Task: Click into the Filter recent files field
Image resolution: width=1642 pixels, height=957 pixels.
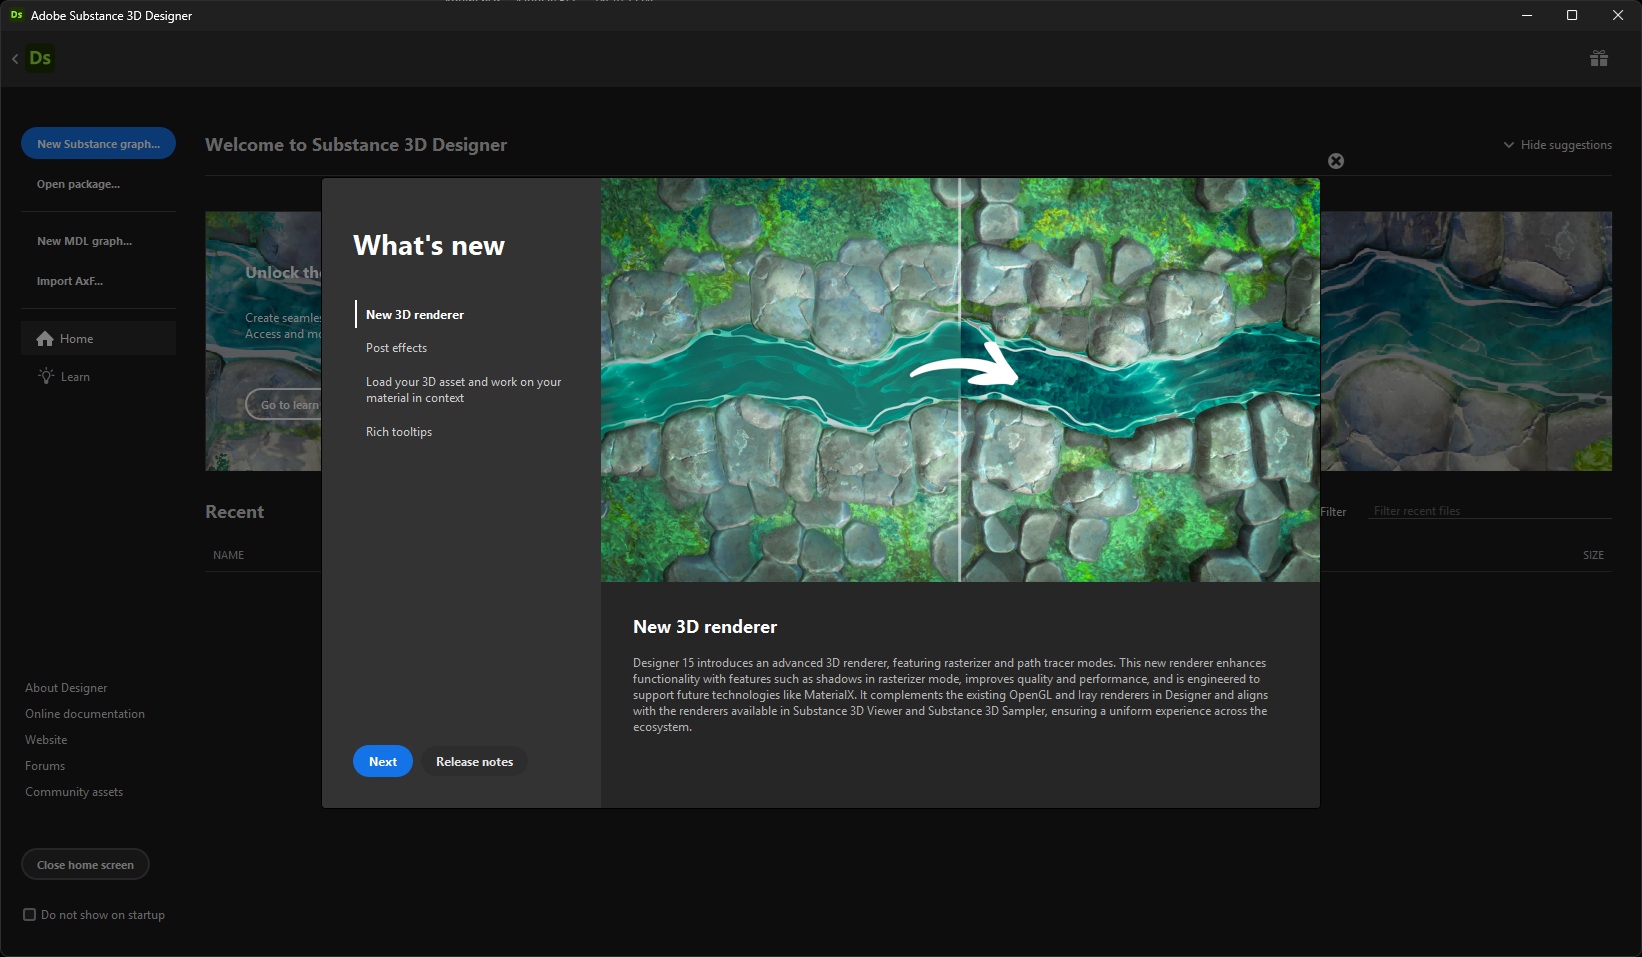Action: [x=1488, y=511]
